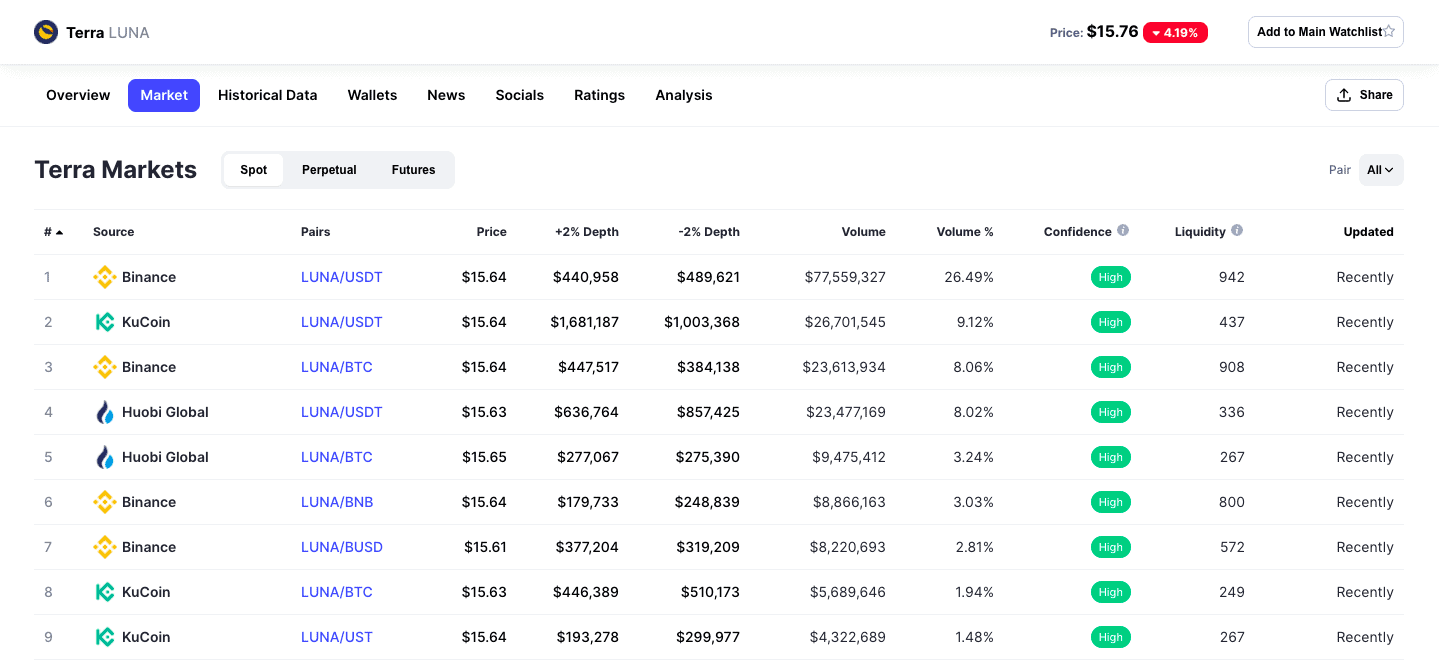The height and width of the screenshot is (663, 1439).
Task: Click the KuCoin logo in row 8
Action: [104, 592]
